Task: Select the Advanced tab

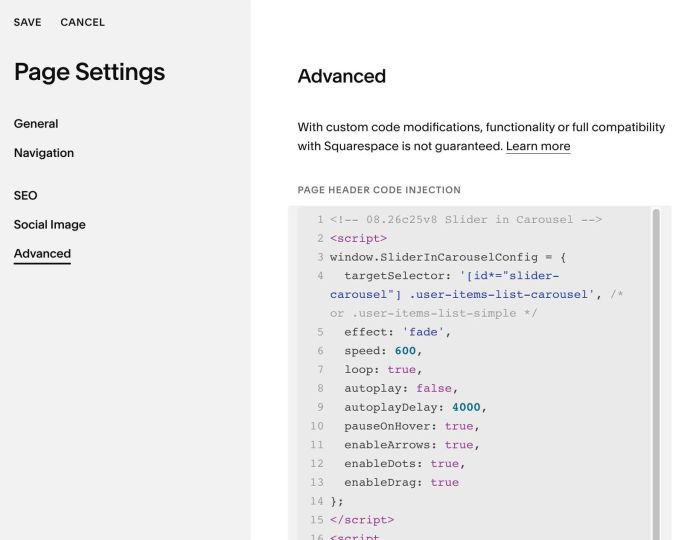Action: pyautogui.click(x=42, y=253)
